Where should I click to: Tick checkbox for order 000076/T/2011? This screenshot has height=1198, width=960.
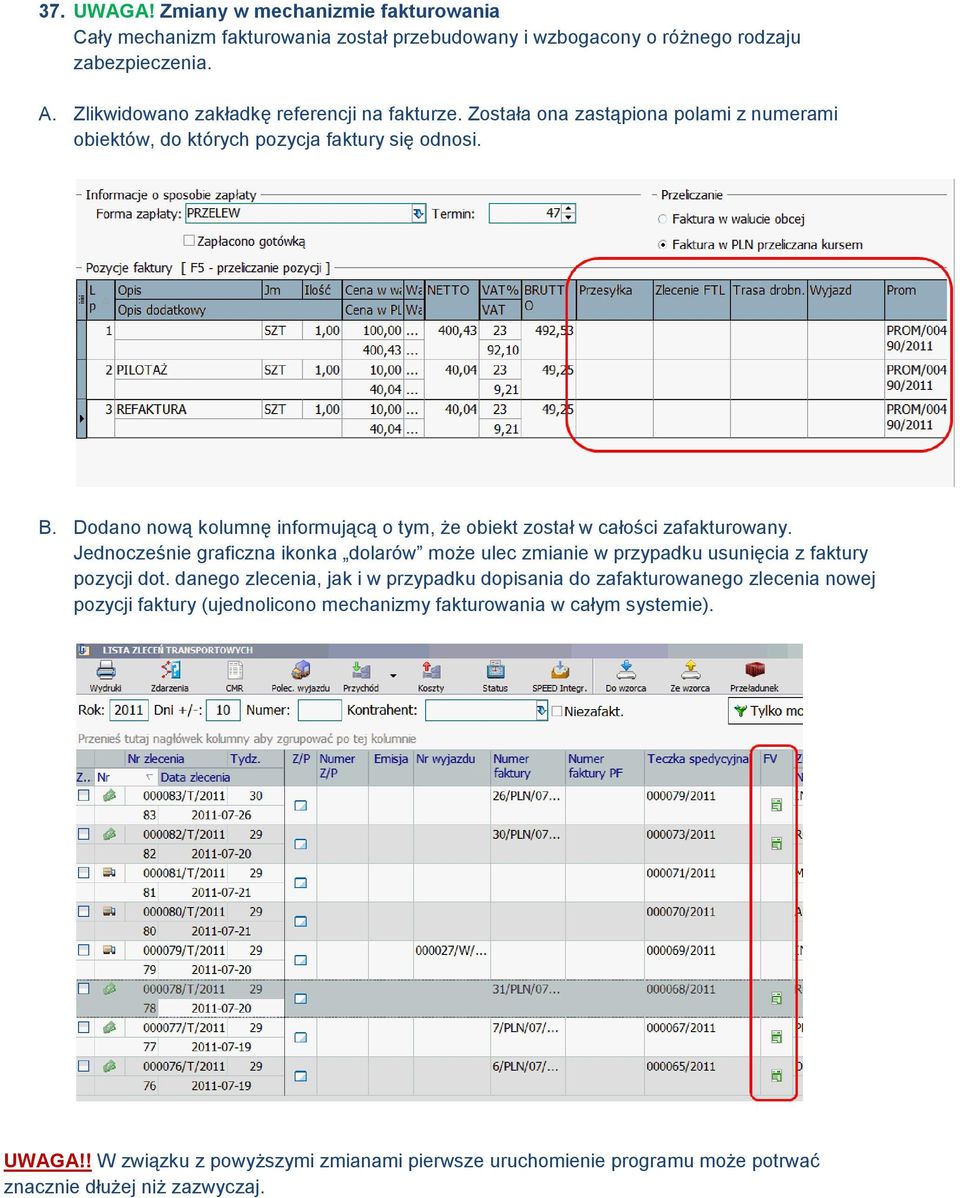[83, 1066]
